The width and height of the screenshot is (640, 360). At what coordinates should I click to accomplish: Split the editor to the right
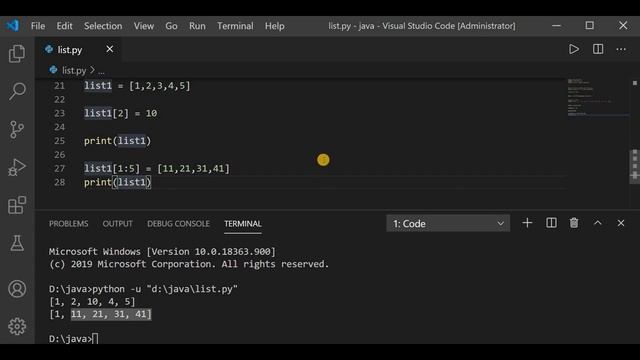(598, 49)
